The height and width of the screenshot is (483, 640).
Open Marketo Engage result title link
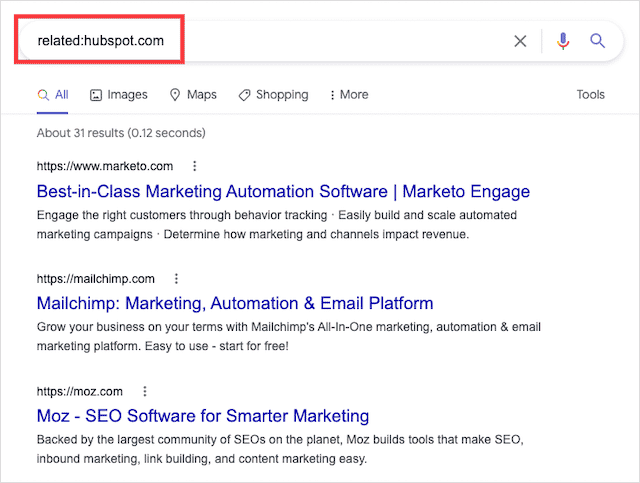(283, 191)
